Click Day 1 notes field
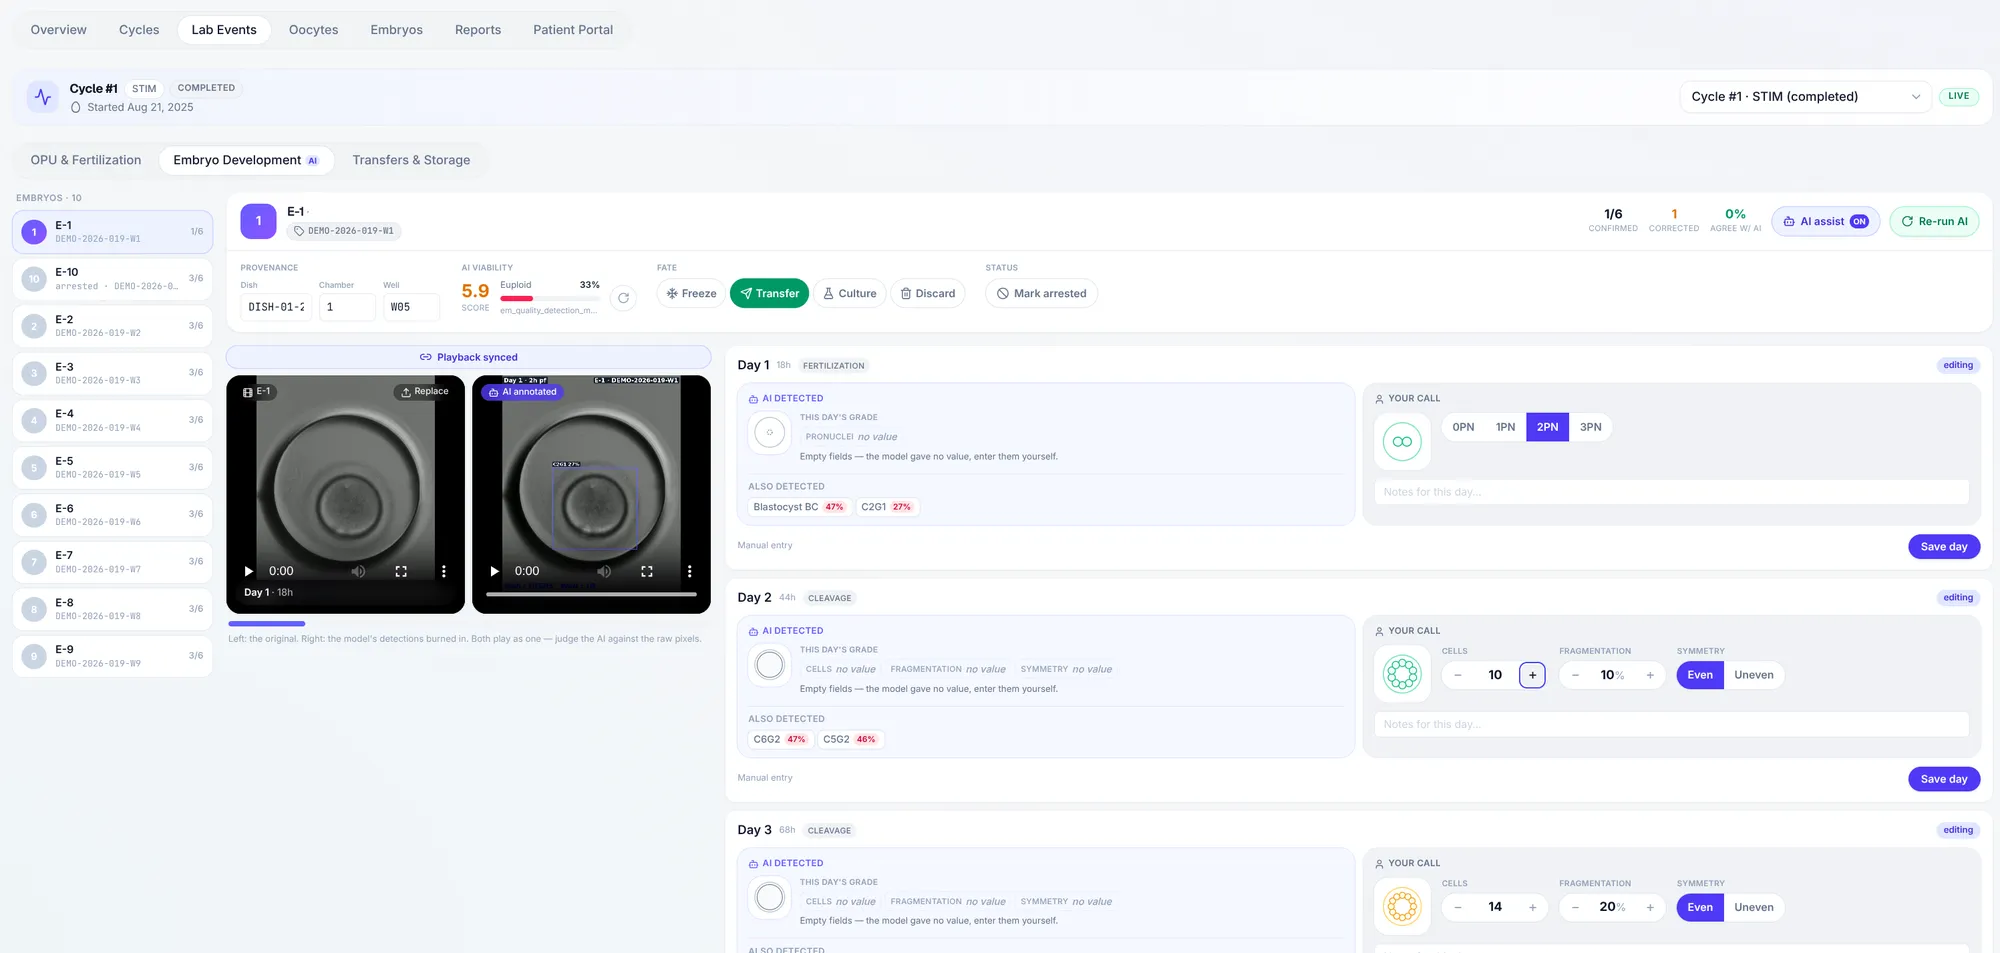This screenshot has height=953, width=2000. 1671,492
